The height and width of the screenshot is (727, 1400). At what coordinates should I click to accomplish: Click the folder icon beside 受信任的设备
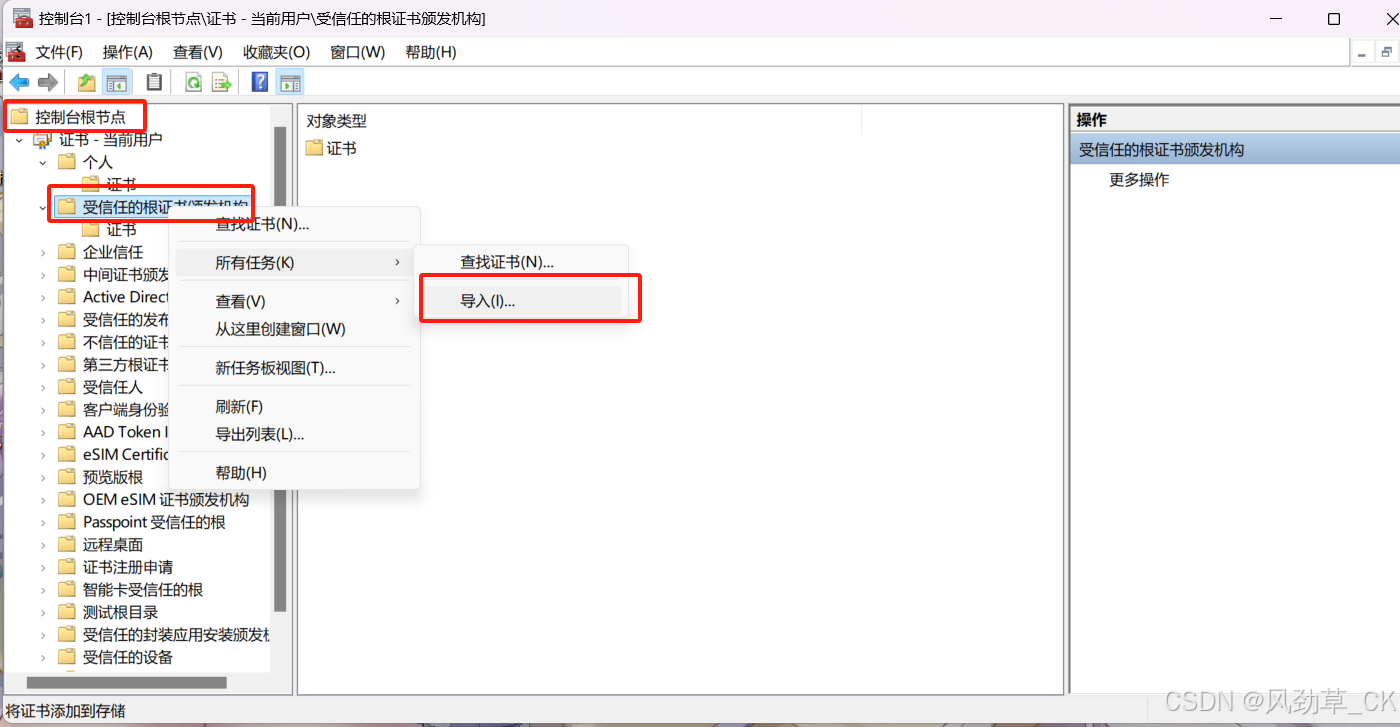click(67, 657)
